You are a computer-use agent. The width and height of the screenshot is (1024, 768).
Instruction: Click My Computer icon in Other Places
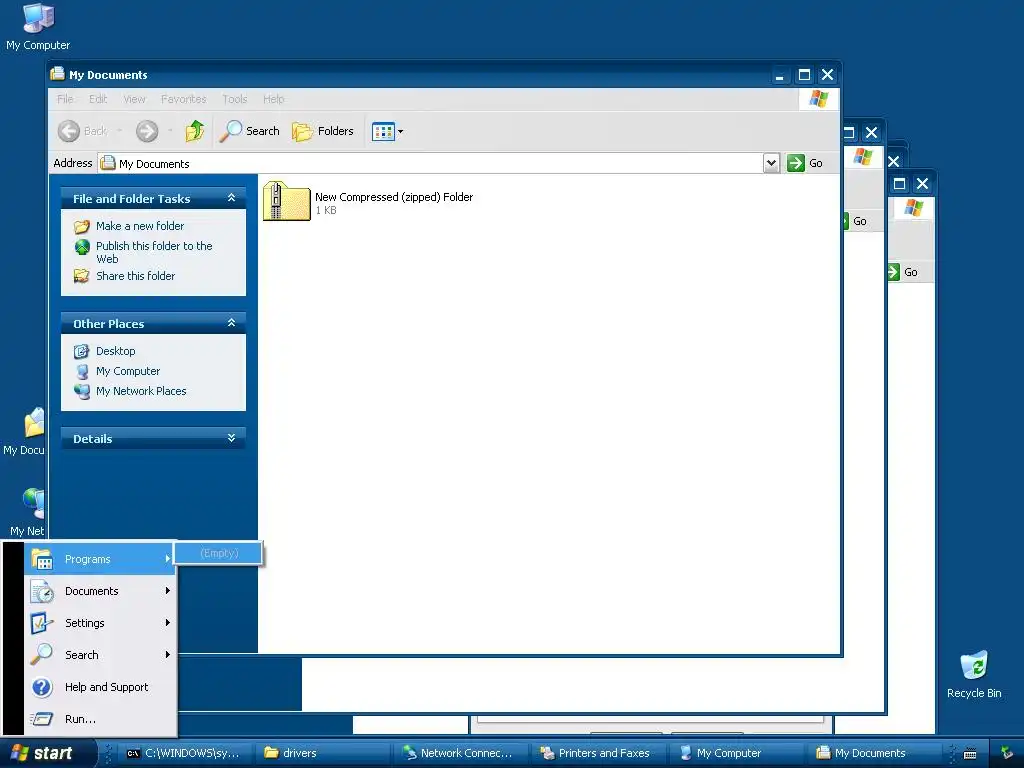pyautogui.click(x=82, y=372)
